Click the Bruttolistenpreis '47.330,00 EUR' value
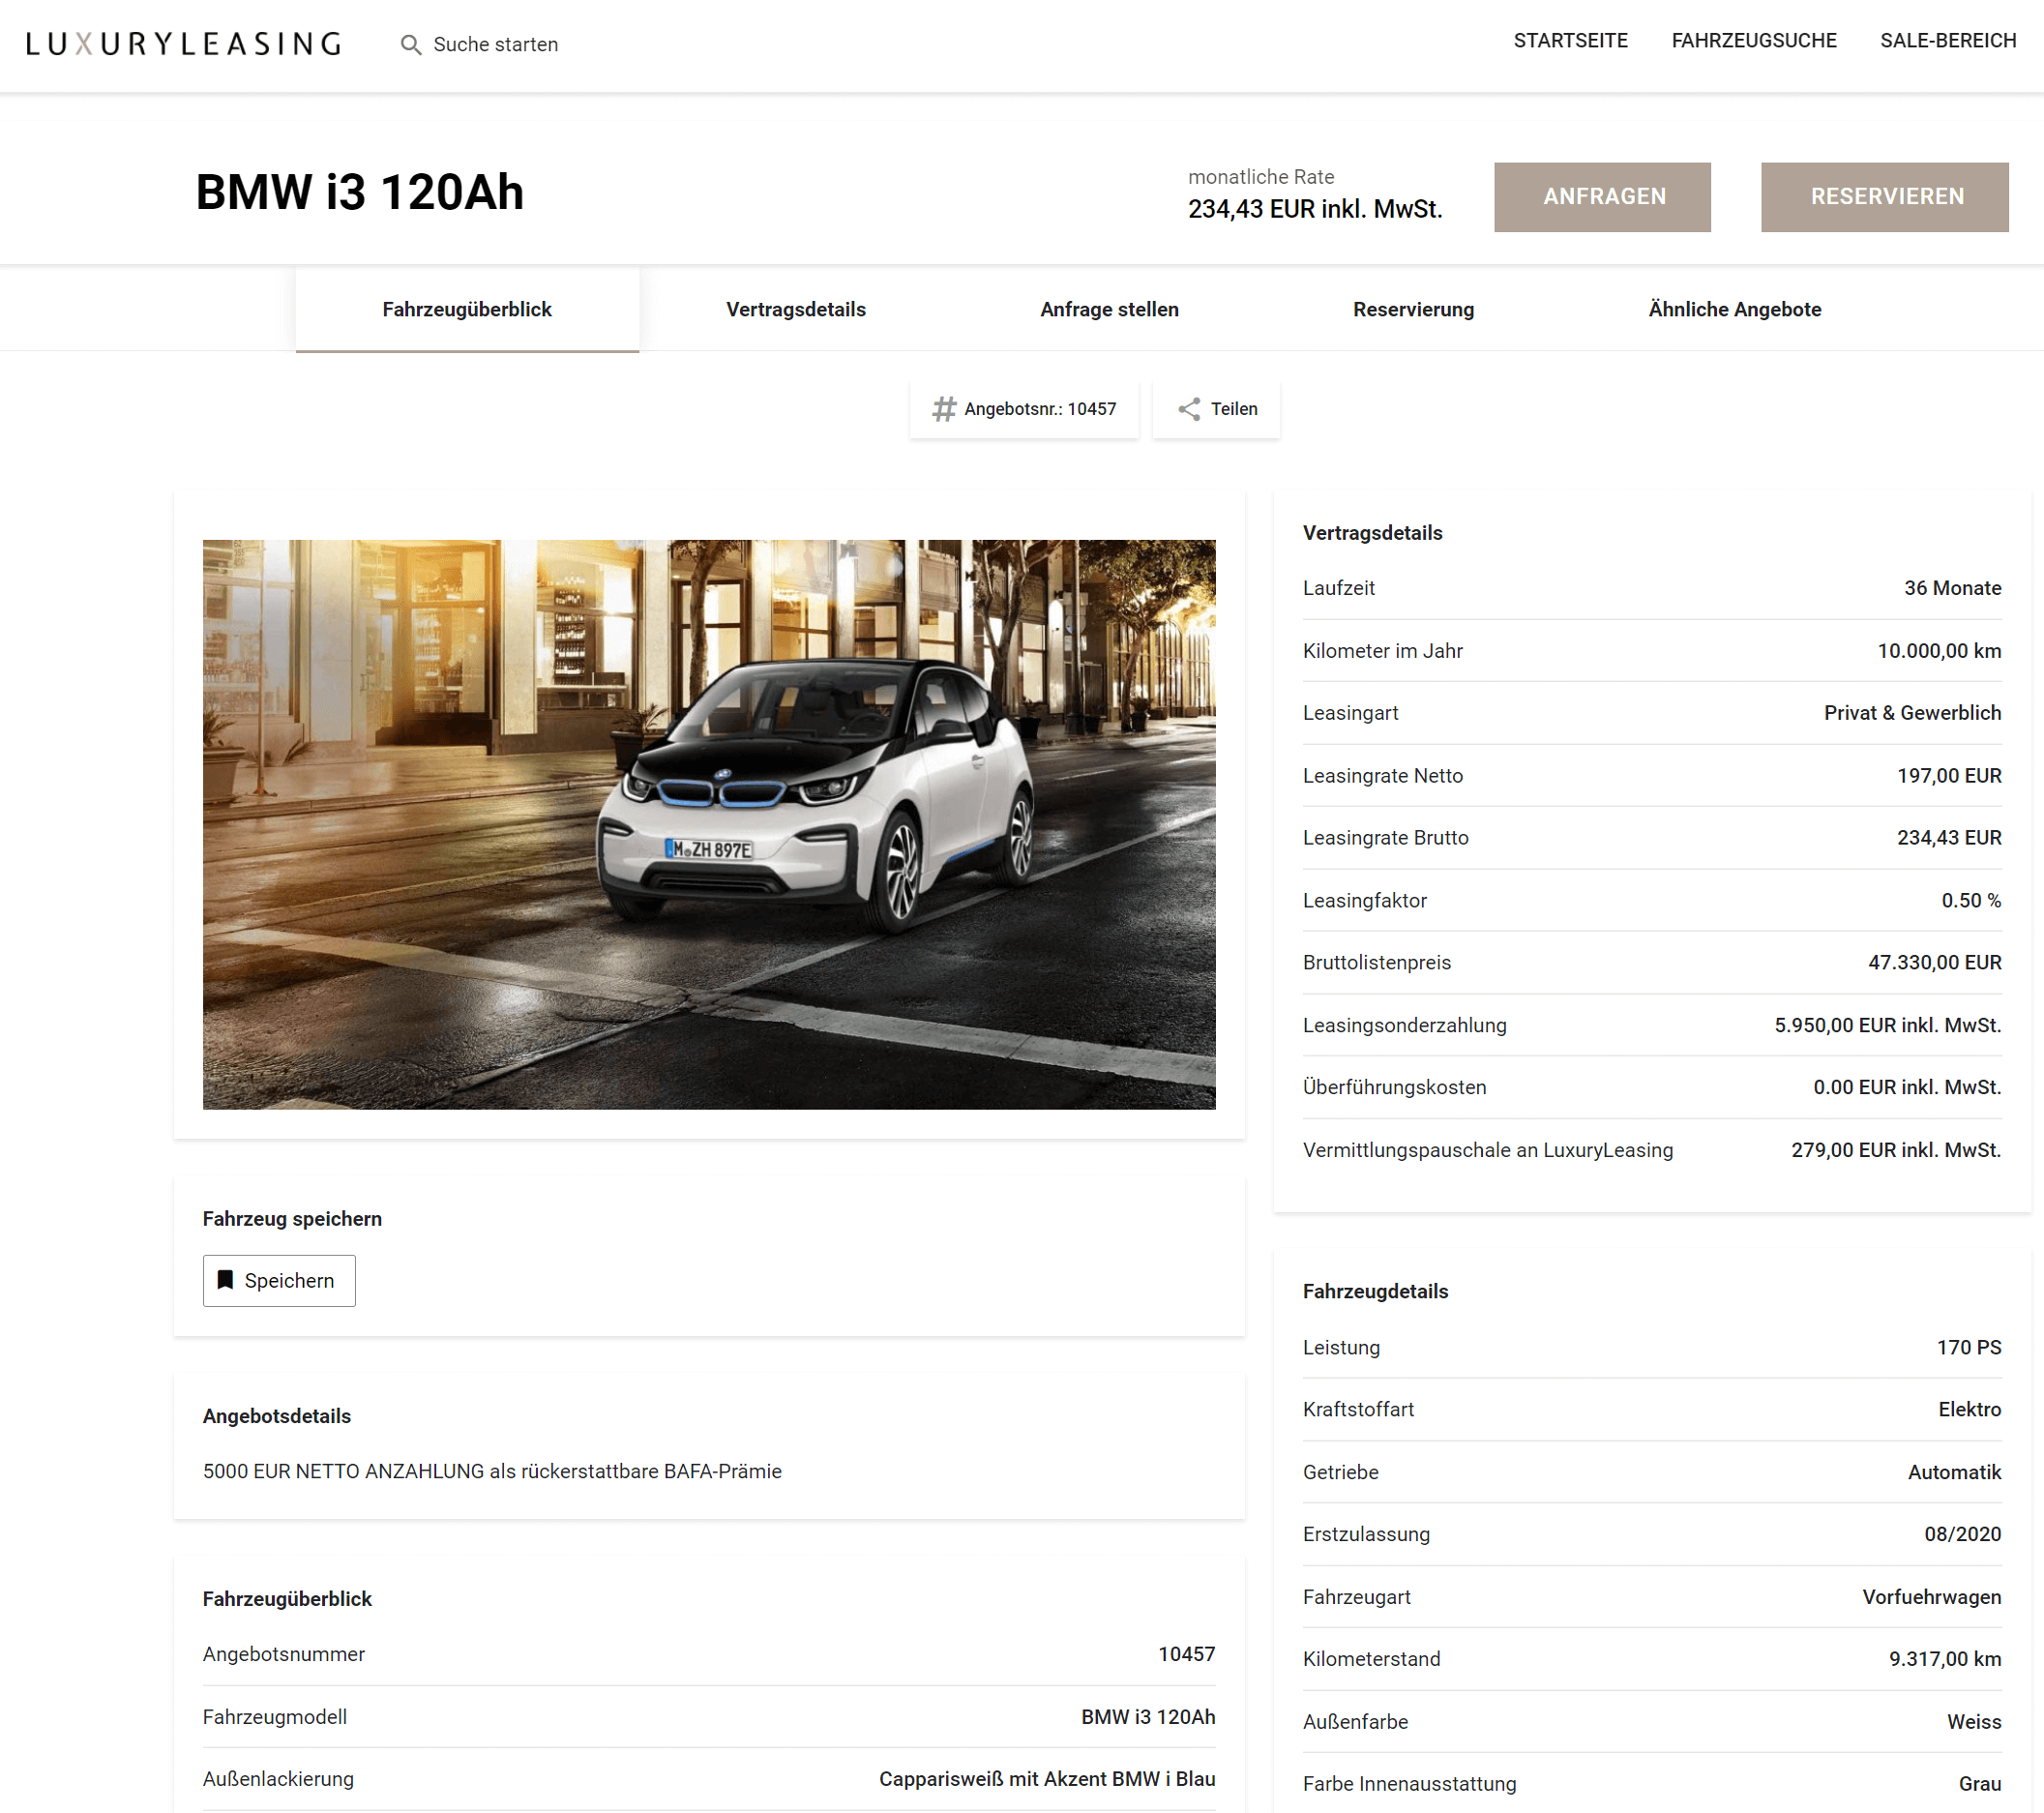The image size is (2044, 1813). click(x=1934, y=963)
